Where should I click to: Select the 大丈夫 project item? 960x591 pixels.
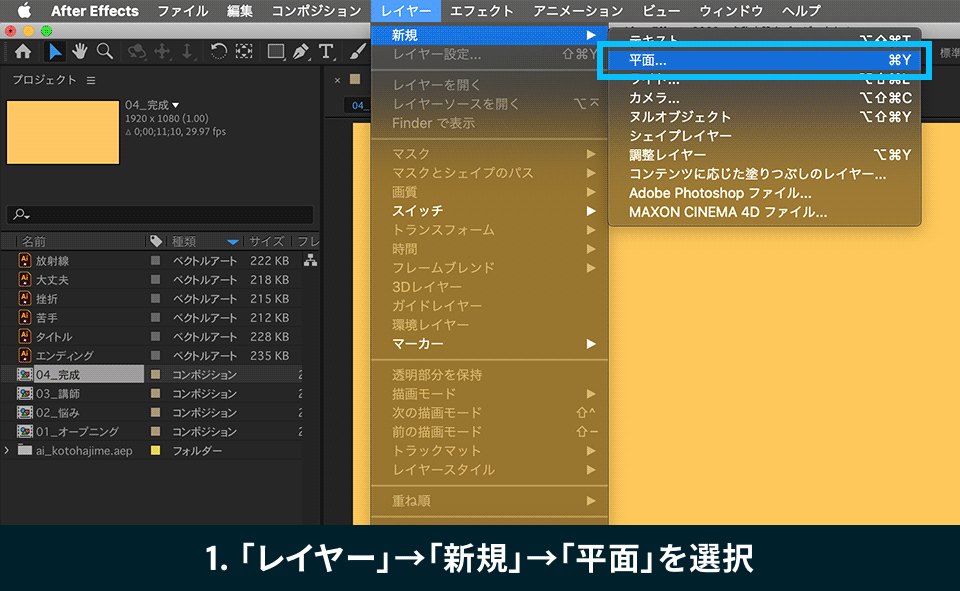(x=52, y=279)
